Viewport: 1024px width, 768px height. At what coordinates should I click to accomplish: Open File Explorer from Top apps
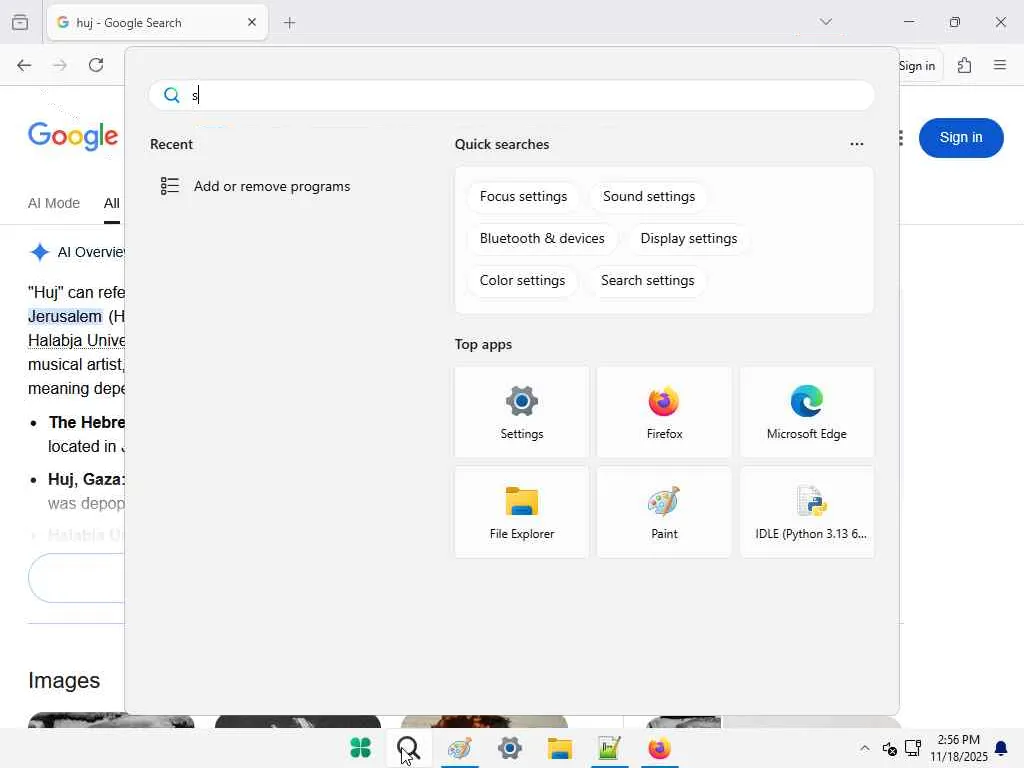coord(521,512)
